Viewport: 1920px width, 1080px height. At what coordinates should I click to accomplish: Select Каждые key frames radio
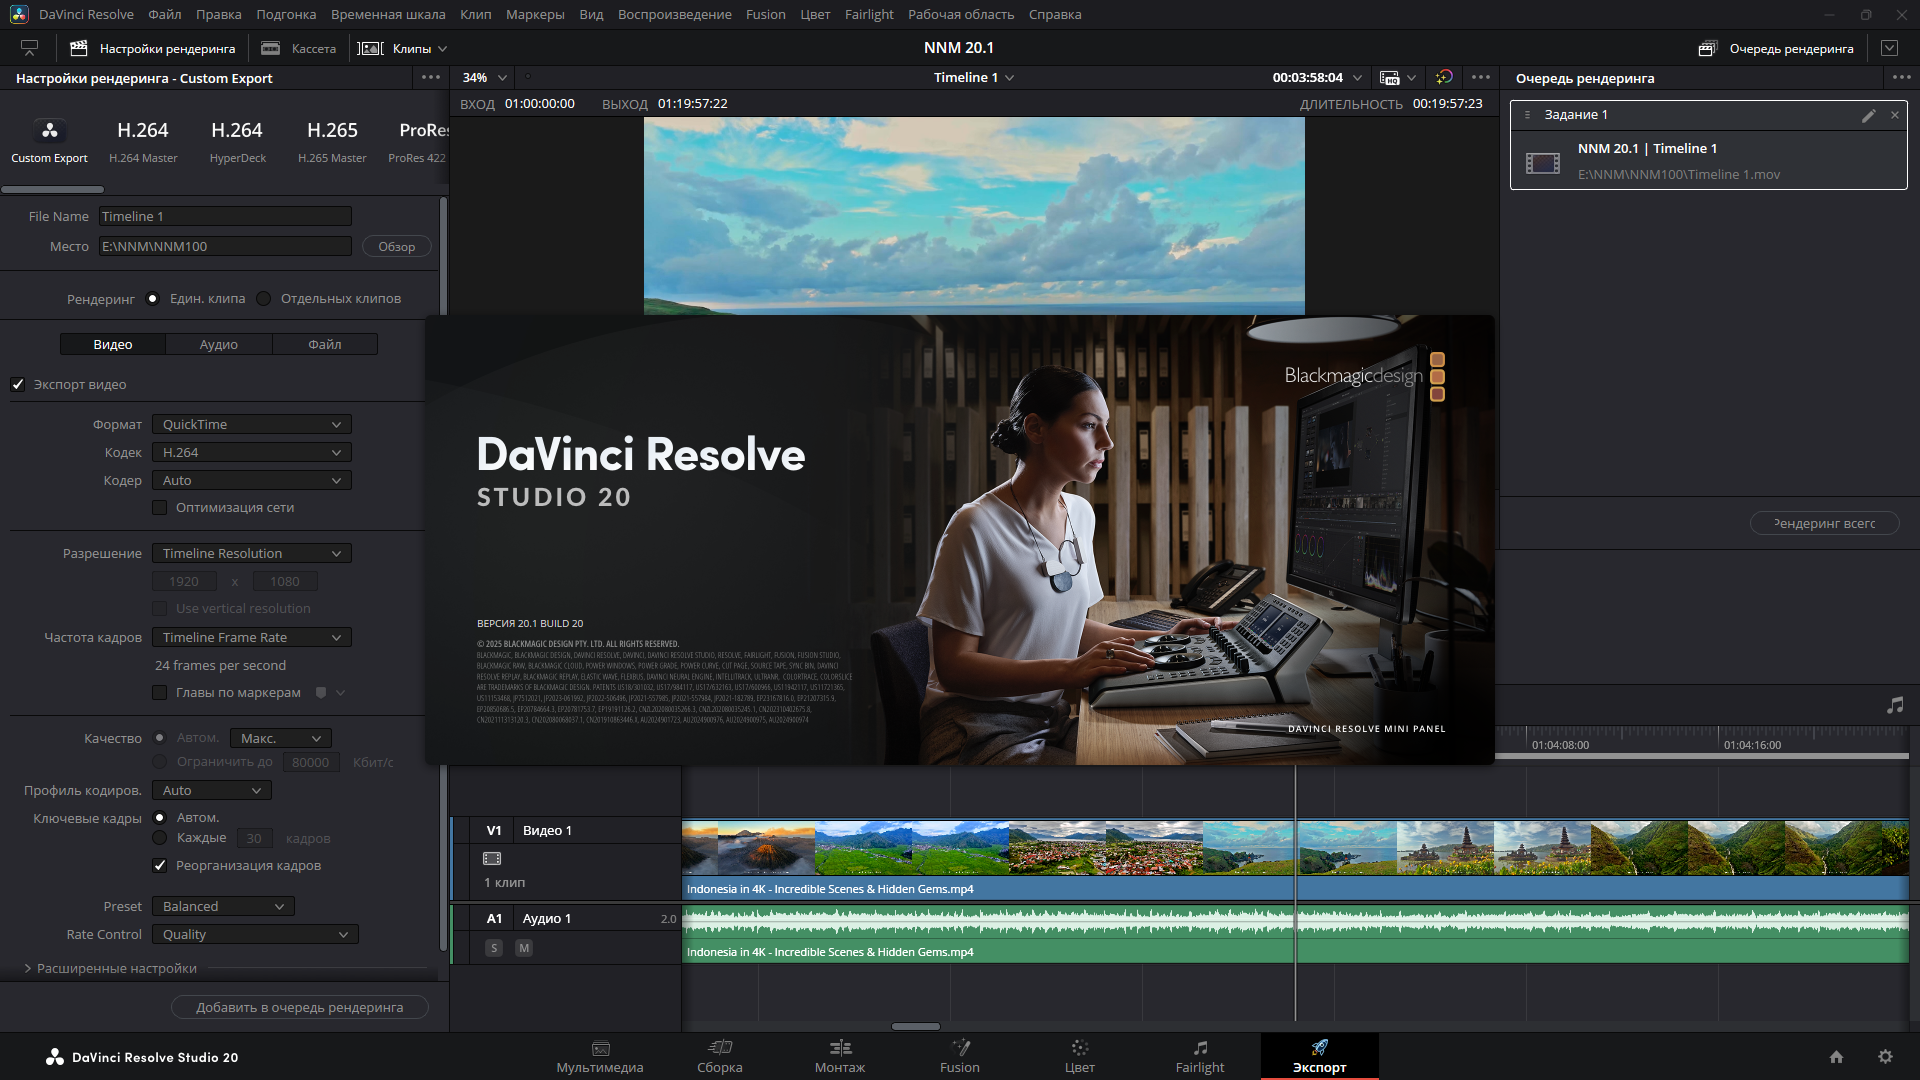(160, 838)
